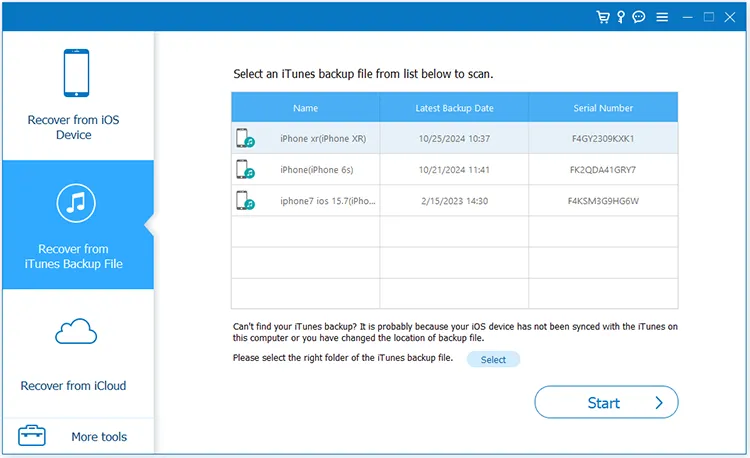Screen dimensions: 750x458
Task: Select Recover from iOS Device mode
Action: (73, 96)
